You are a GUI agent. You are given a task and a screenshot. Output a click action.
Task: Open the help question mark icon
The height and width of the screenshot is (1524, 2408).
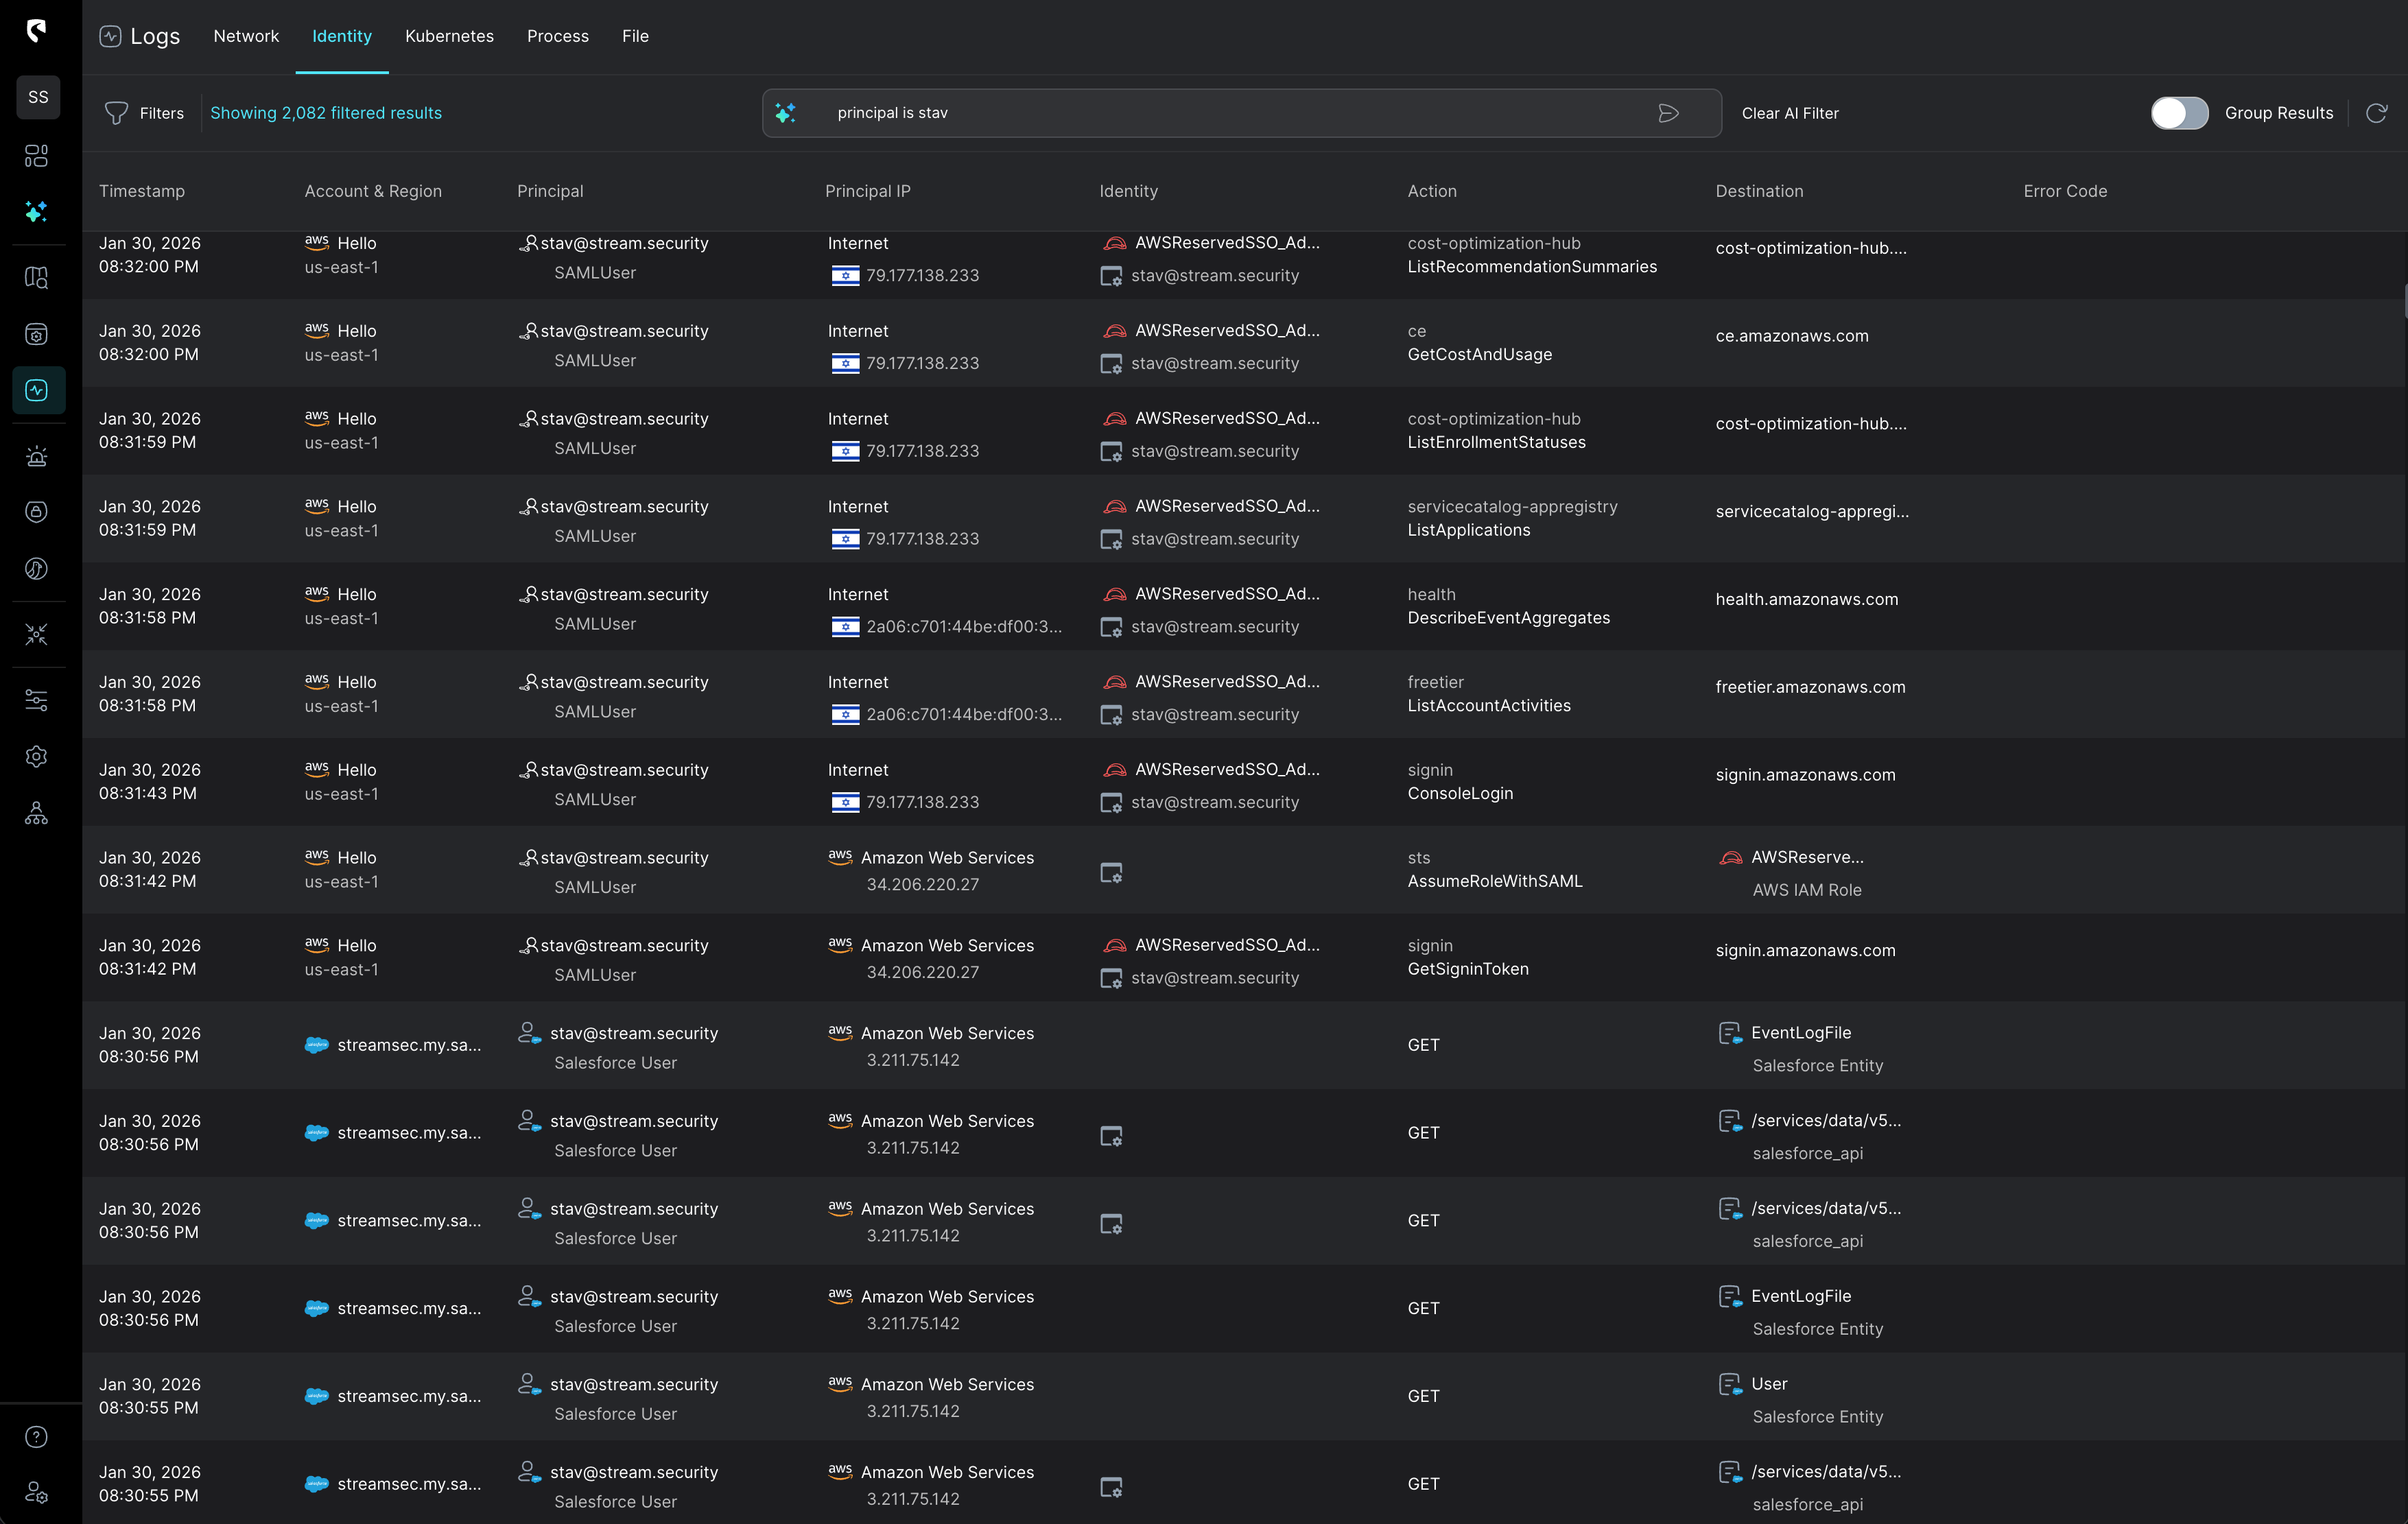(37, 1437)
